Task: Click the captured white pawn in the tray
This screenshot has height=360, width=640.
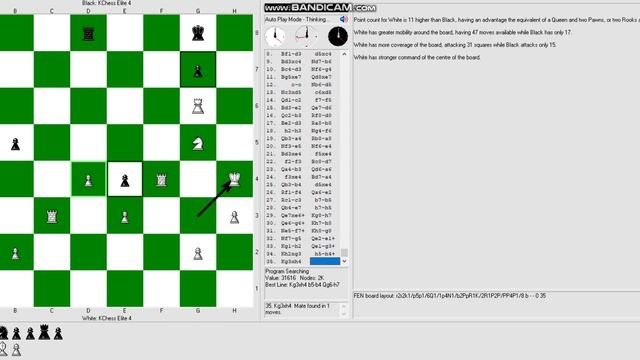Action: coord(16,349)
